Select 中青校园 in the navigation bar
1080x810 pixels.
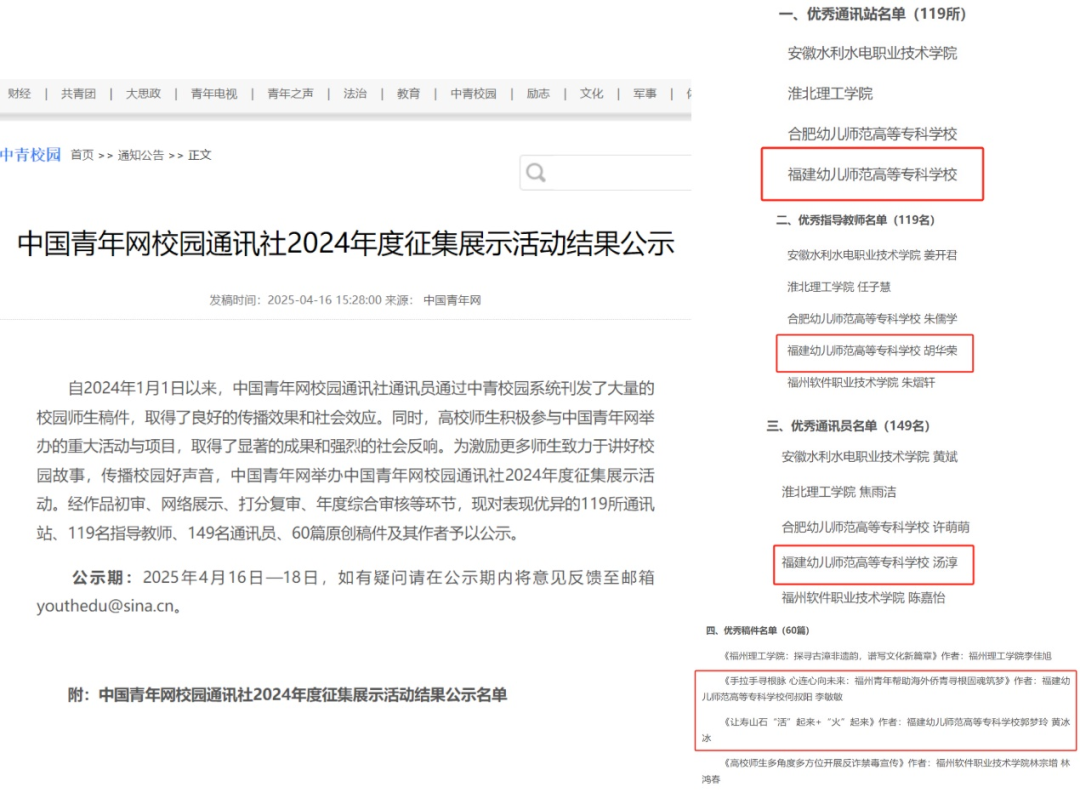[x=473, y=94]
